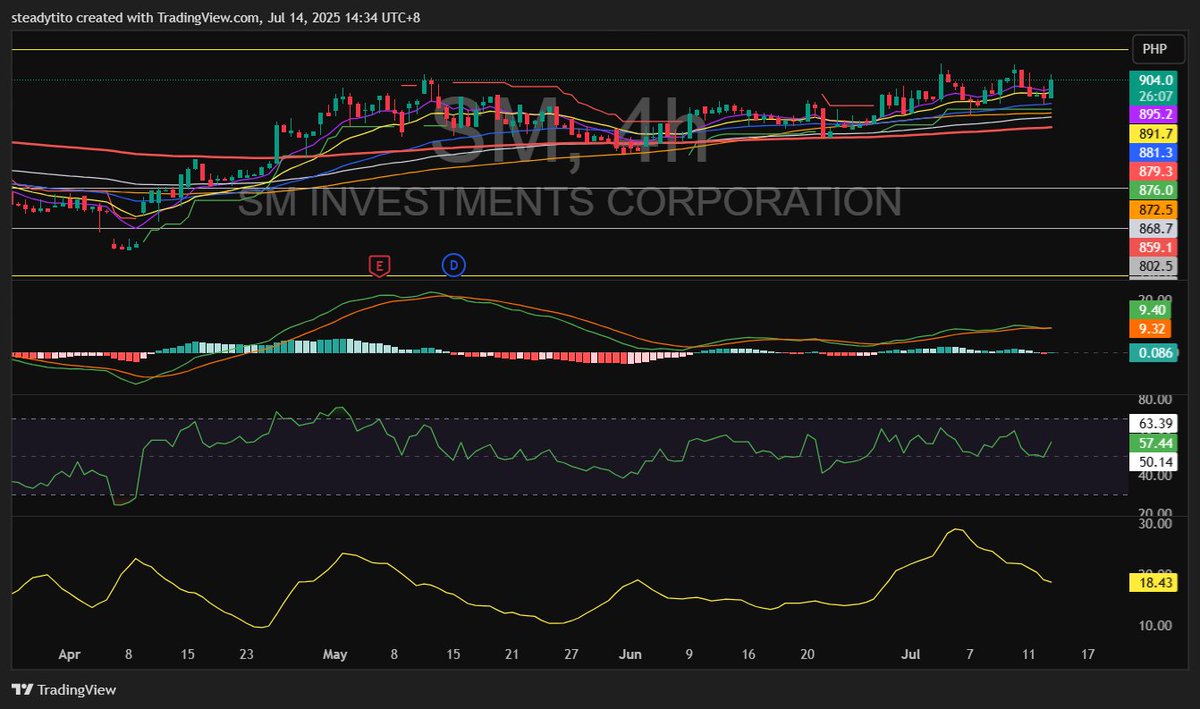Click the 16 date on time axis

(x=748, y=655)
